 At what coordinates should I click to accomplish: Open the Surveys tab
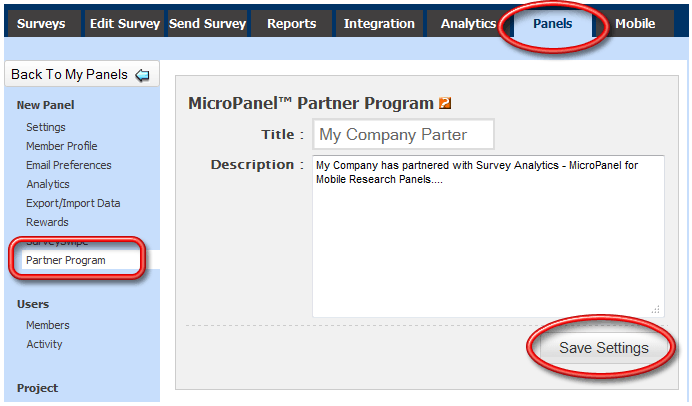pos(41,24)
